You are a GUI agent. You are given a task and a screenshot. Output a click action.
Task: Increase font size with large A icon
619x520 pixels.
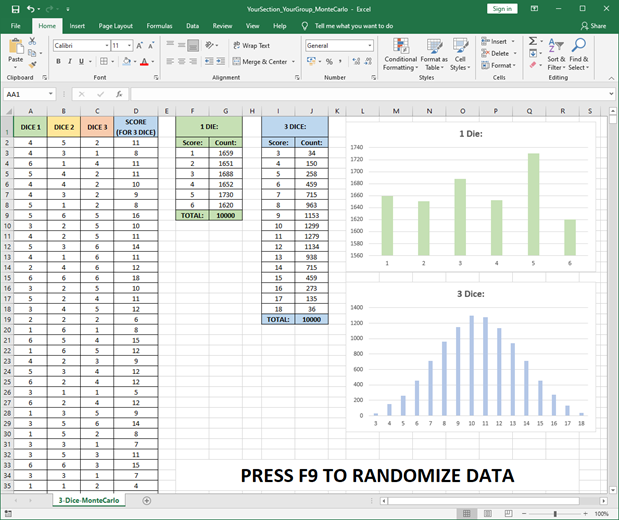tap(139, 46)
